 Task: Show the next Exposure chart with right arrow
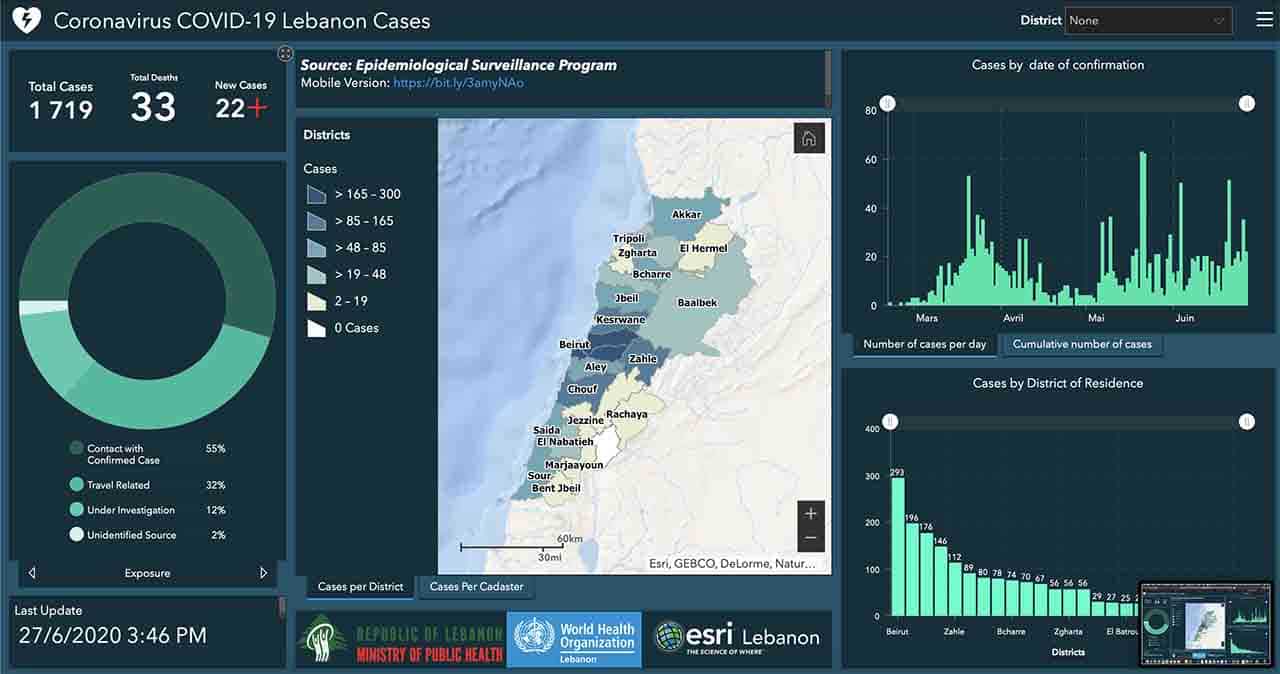click(264, 573)
